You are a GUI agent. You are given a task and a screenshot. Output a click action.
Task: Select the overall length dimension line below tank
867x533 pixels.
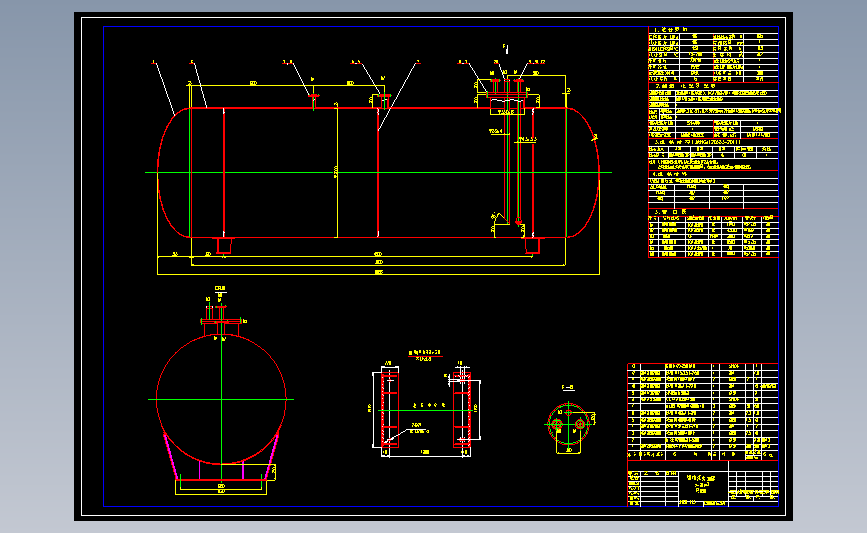(378, 274)
